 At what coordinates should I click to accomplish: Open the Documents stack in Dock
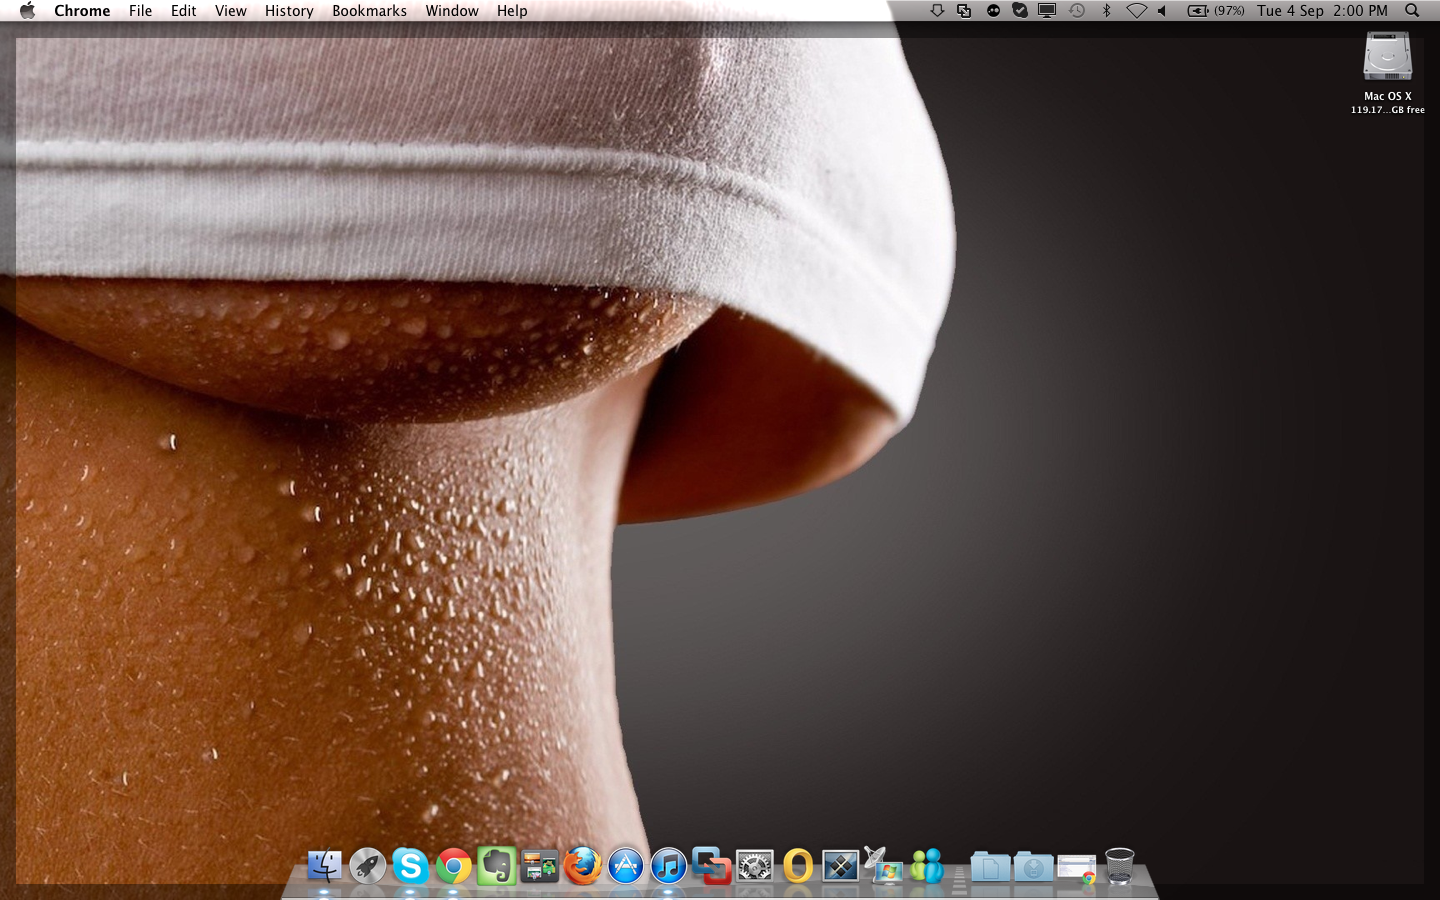990,866
